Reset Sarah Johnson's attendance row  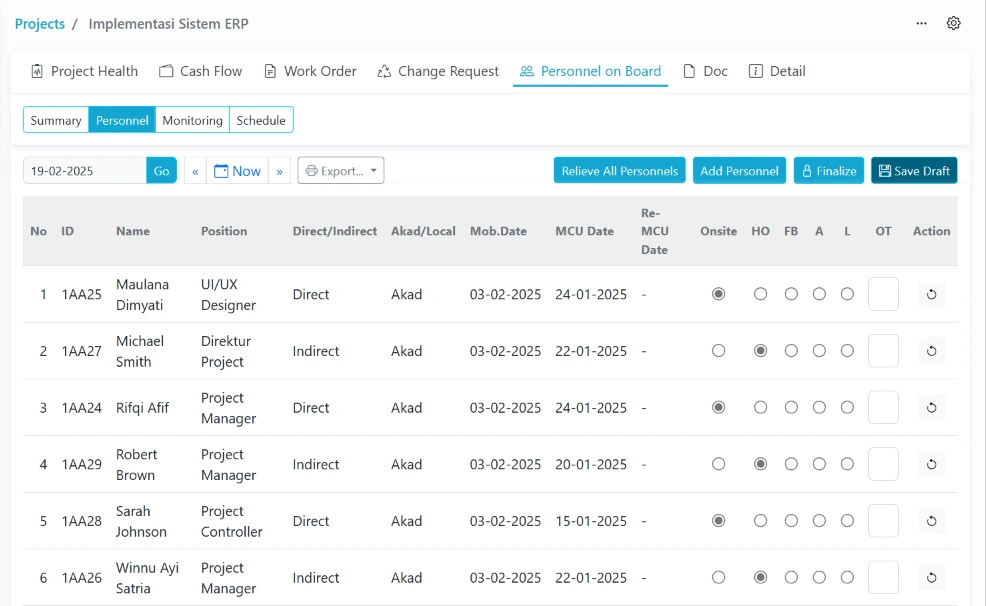pos(931,521)
